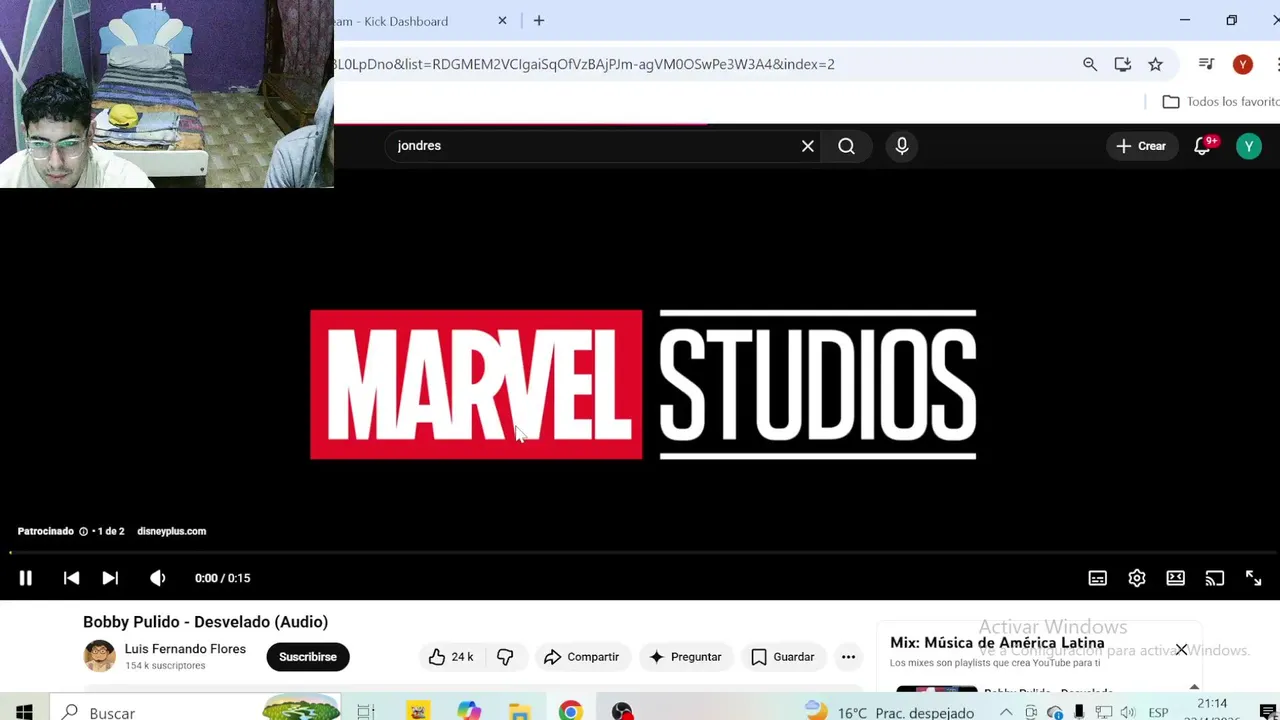Click the Luis Fernando Flores channel avatar
Screen dimensions: 1280x720
click(99, 656)
